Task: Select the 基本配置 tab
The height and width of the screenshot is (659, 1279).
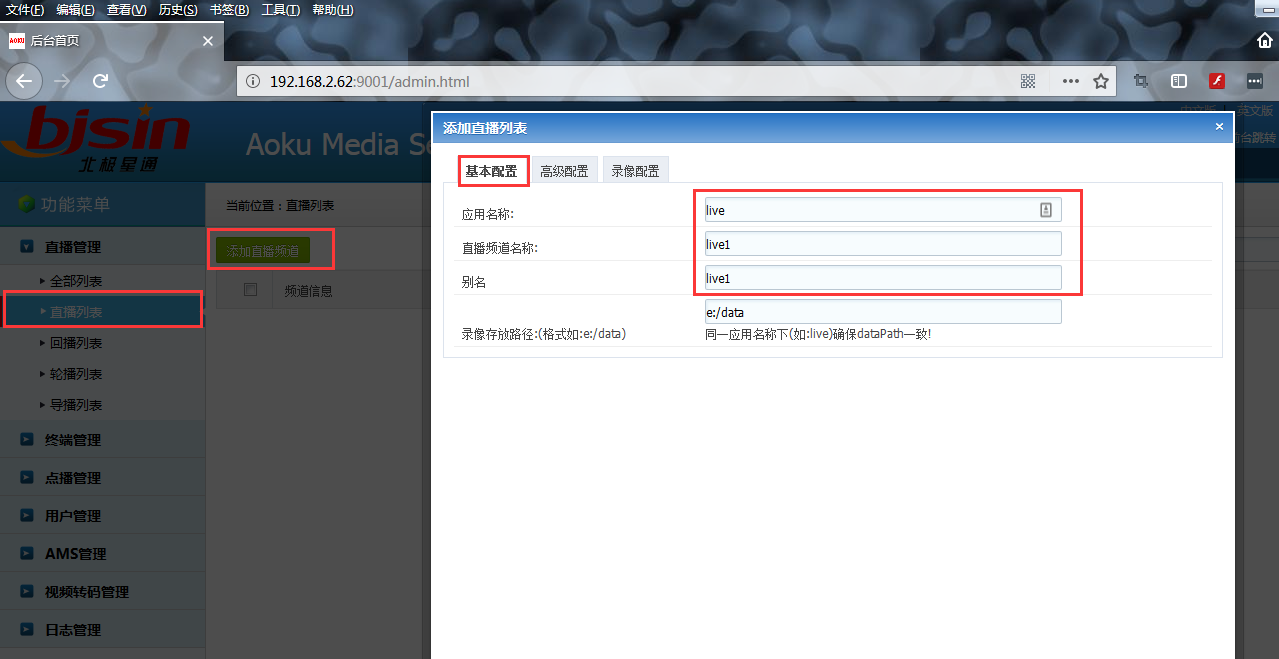Action: coord(493,171)
